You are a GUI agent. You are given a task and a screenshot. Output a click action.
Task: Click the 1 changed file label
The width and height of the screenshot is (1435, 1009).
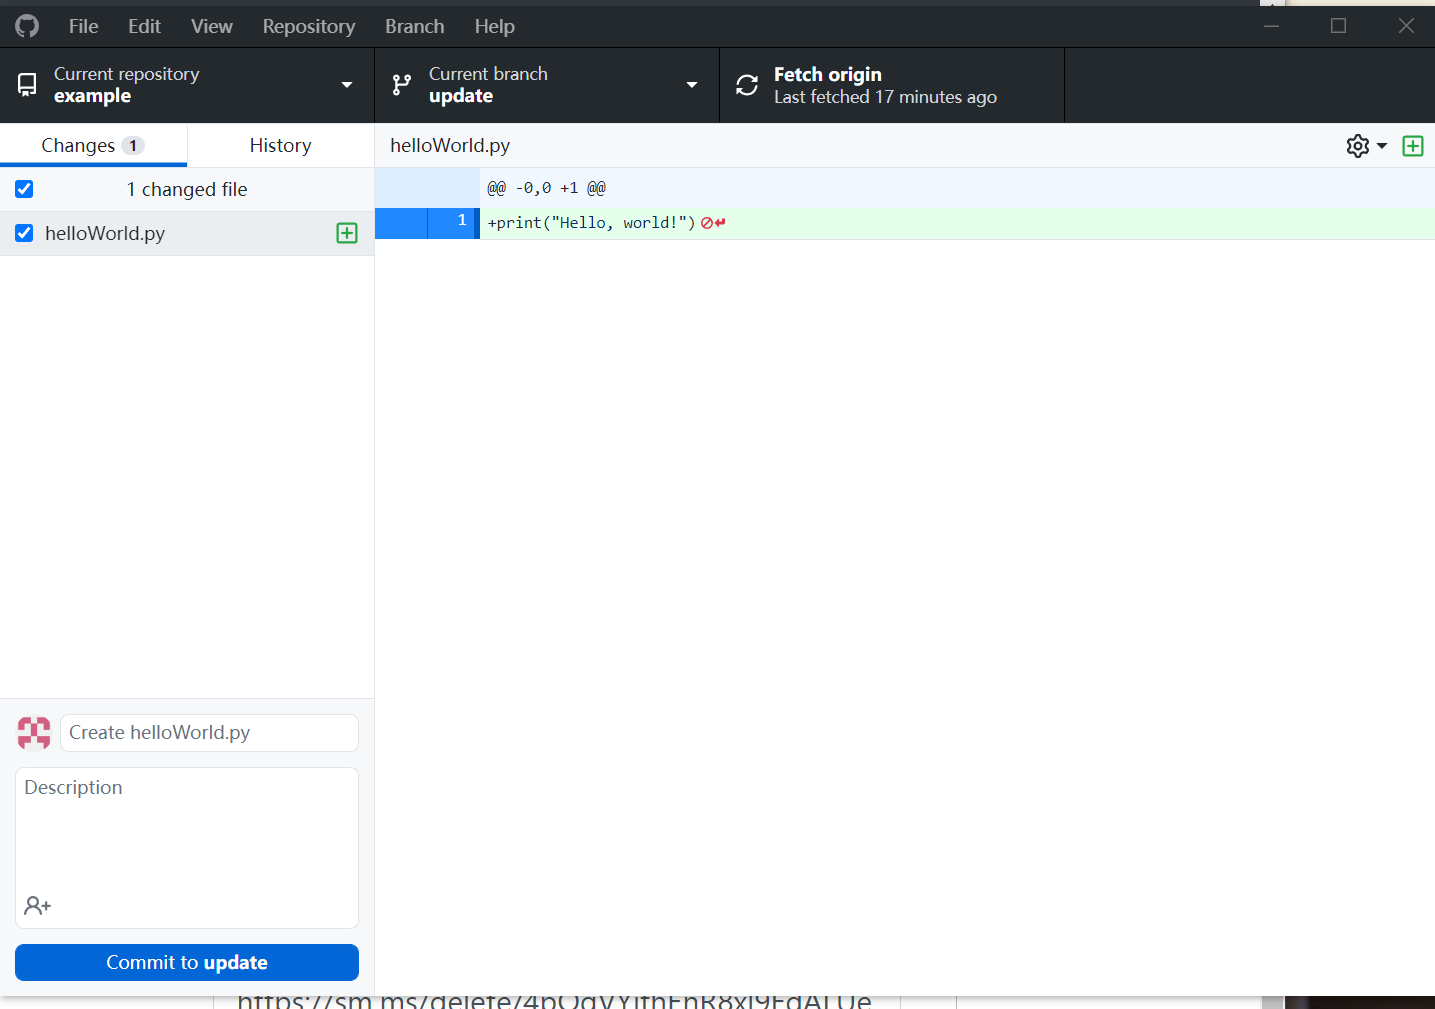[187, 189]
